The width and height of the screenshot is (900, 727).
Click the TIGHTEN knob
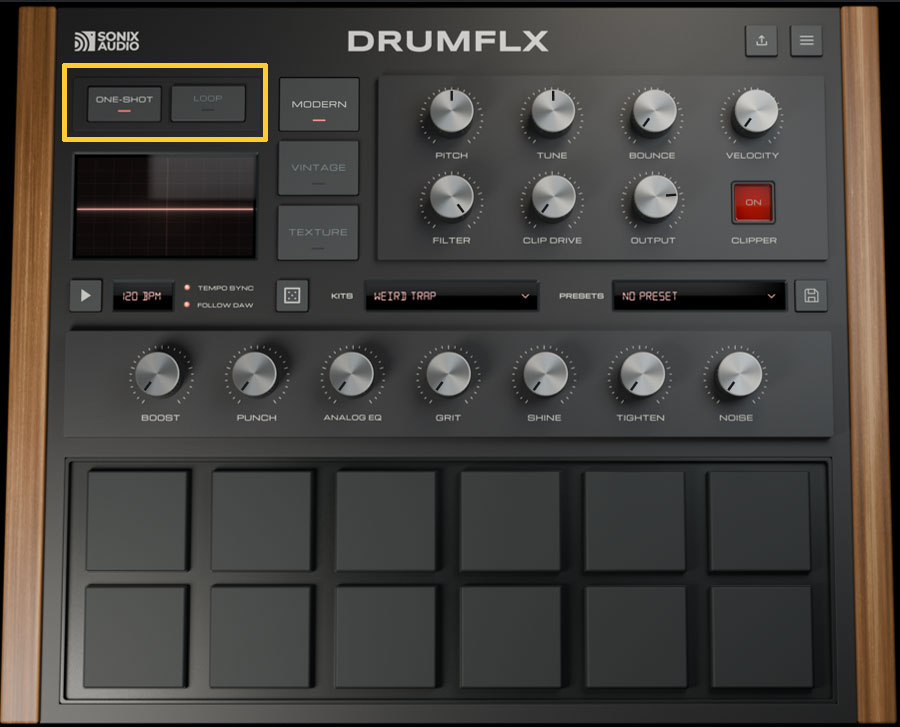pos(642,374)
